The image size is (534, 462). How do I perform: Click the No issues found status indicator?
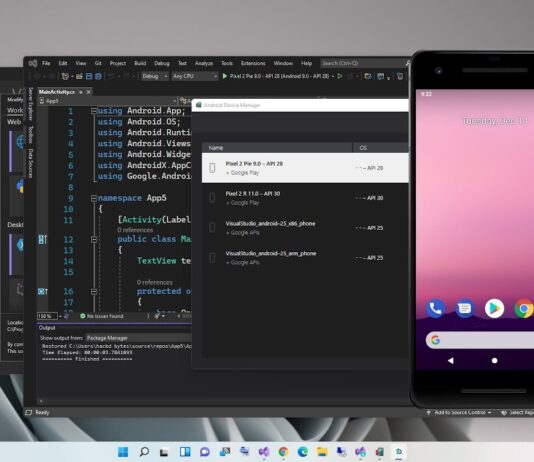tap(102, 316)
